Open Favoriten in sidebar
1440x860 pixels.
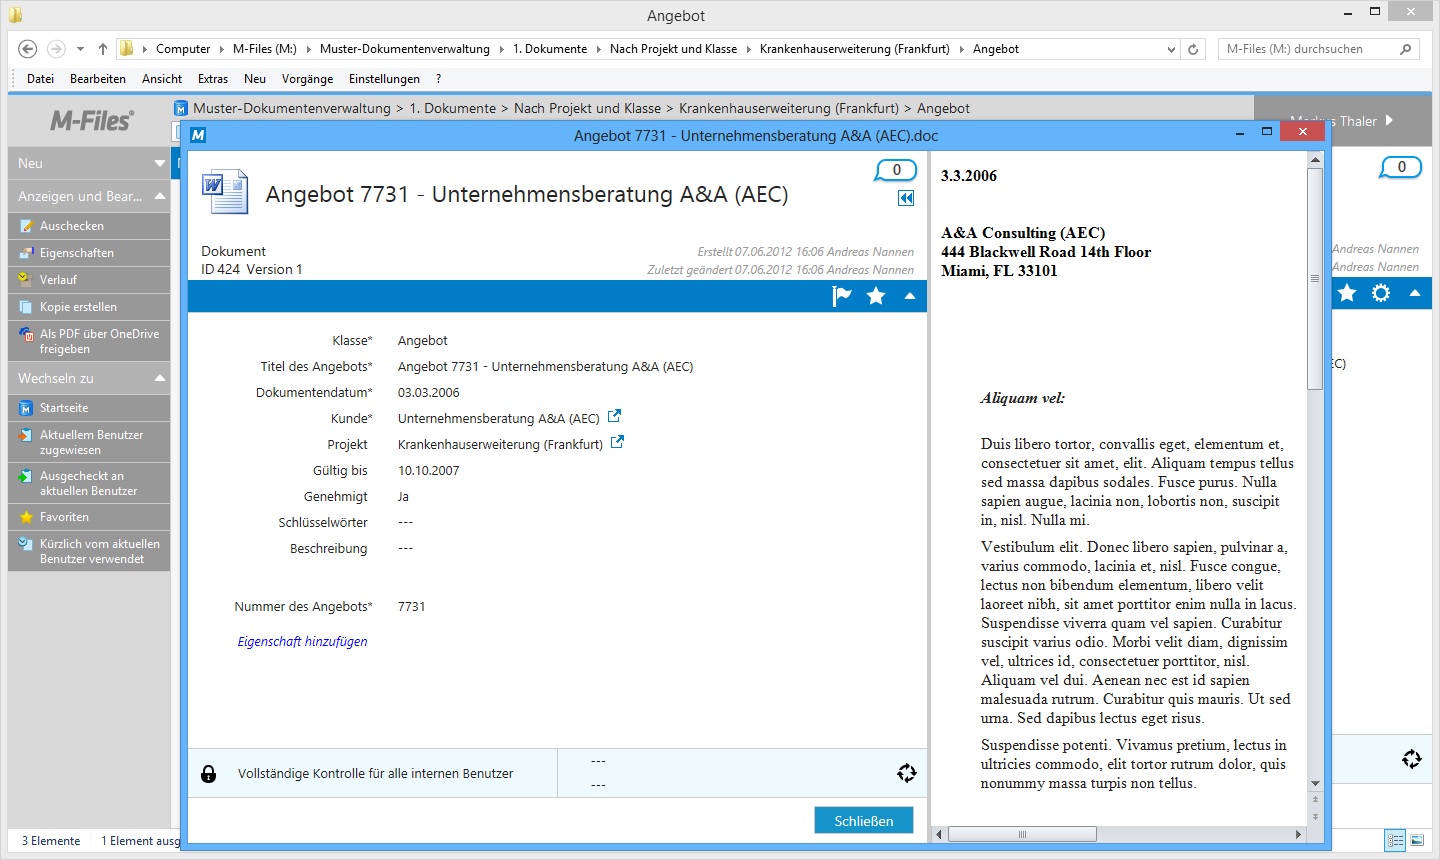tap(89, 517)
